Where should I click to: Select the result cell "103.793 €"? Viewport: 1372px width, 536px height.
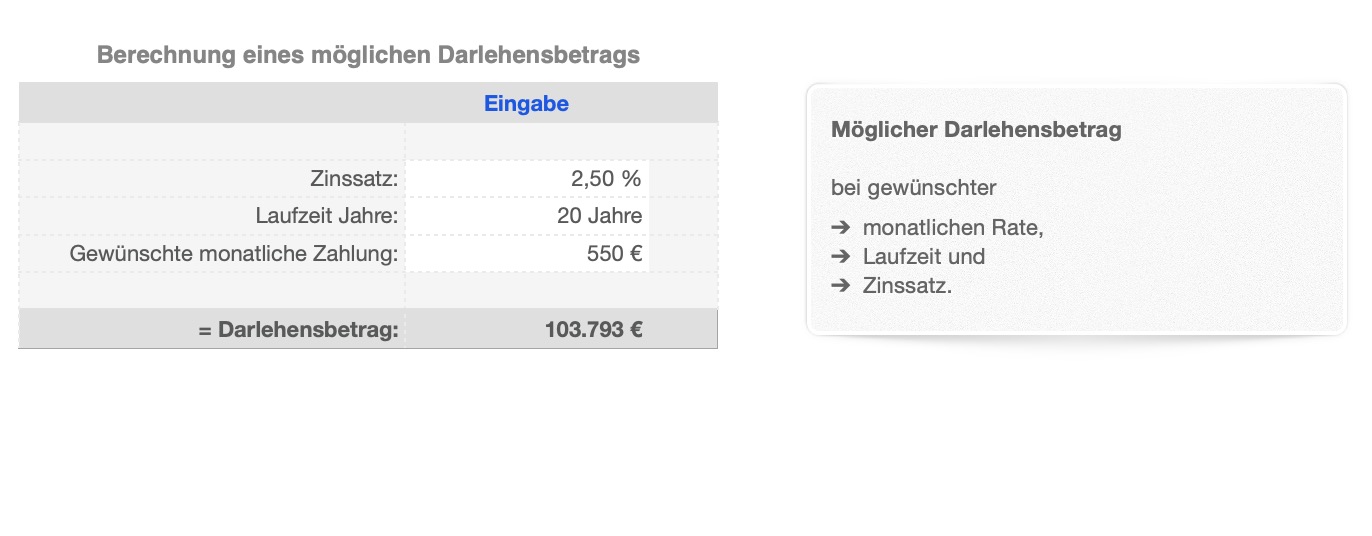561,329
